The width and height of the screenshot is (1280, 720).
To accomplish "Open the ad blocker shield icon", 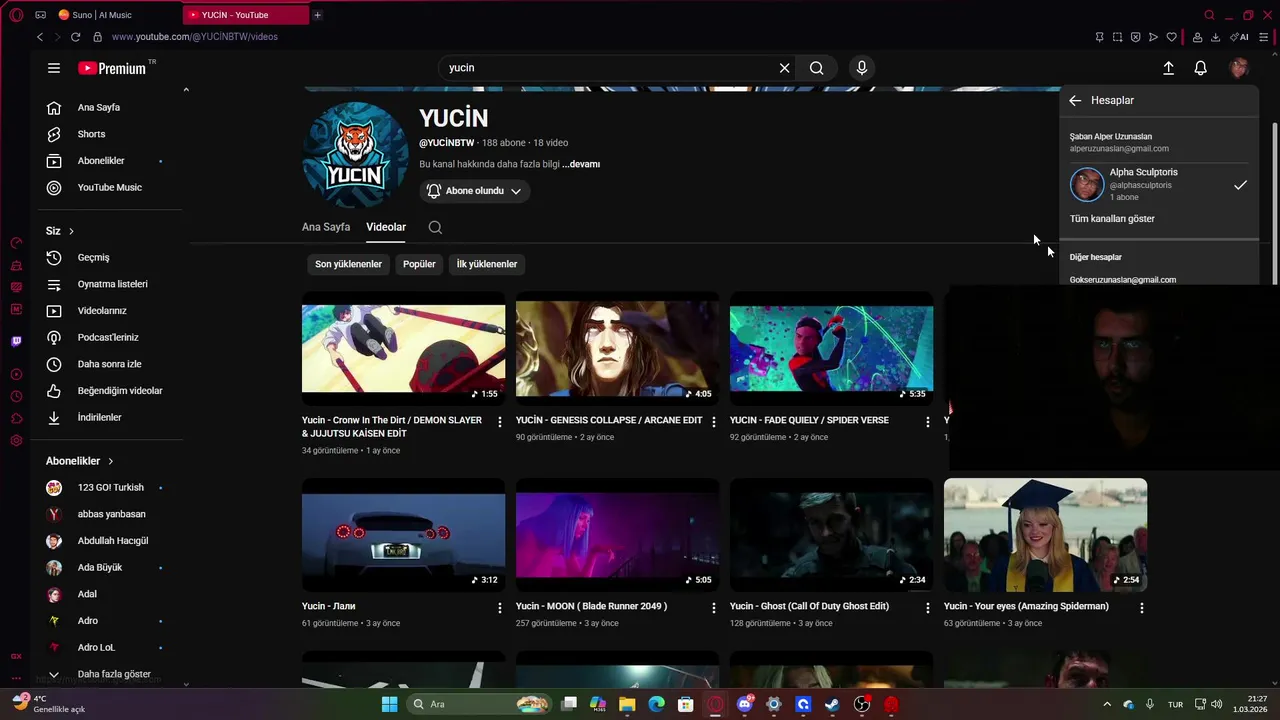I will click(1135, 37).
